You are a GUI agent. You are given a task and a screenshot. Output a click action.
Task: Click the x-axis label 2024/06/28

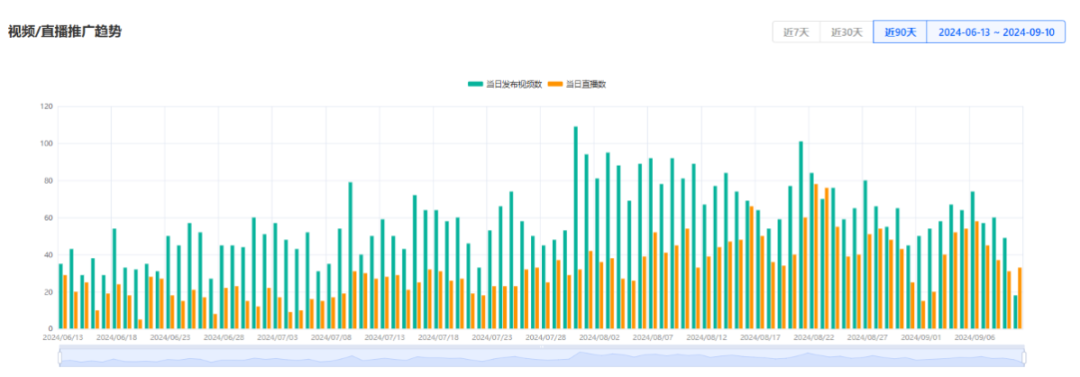coord(223,338)
